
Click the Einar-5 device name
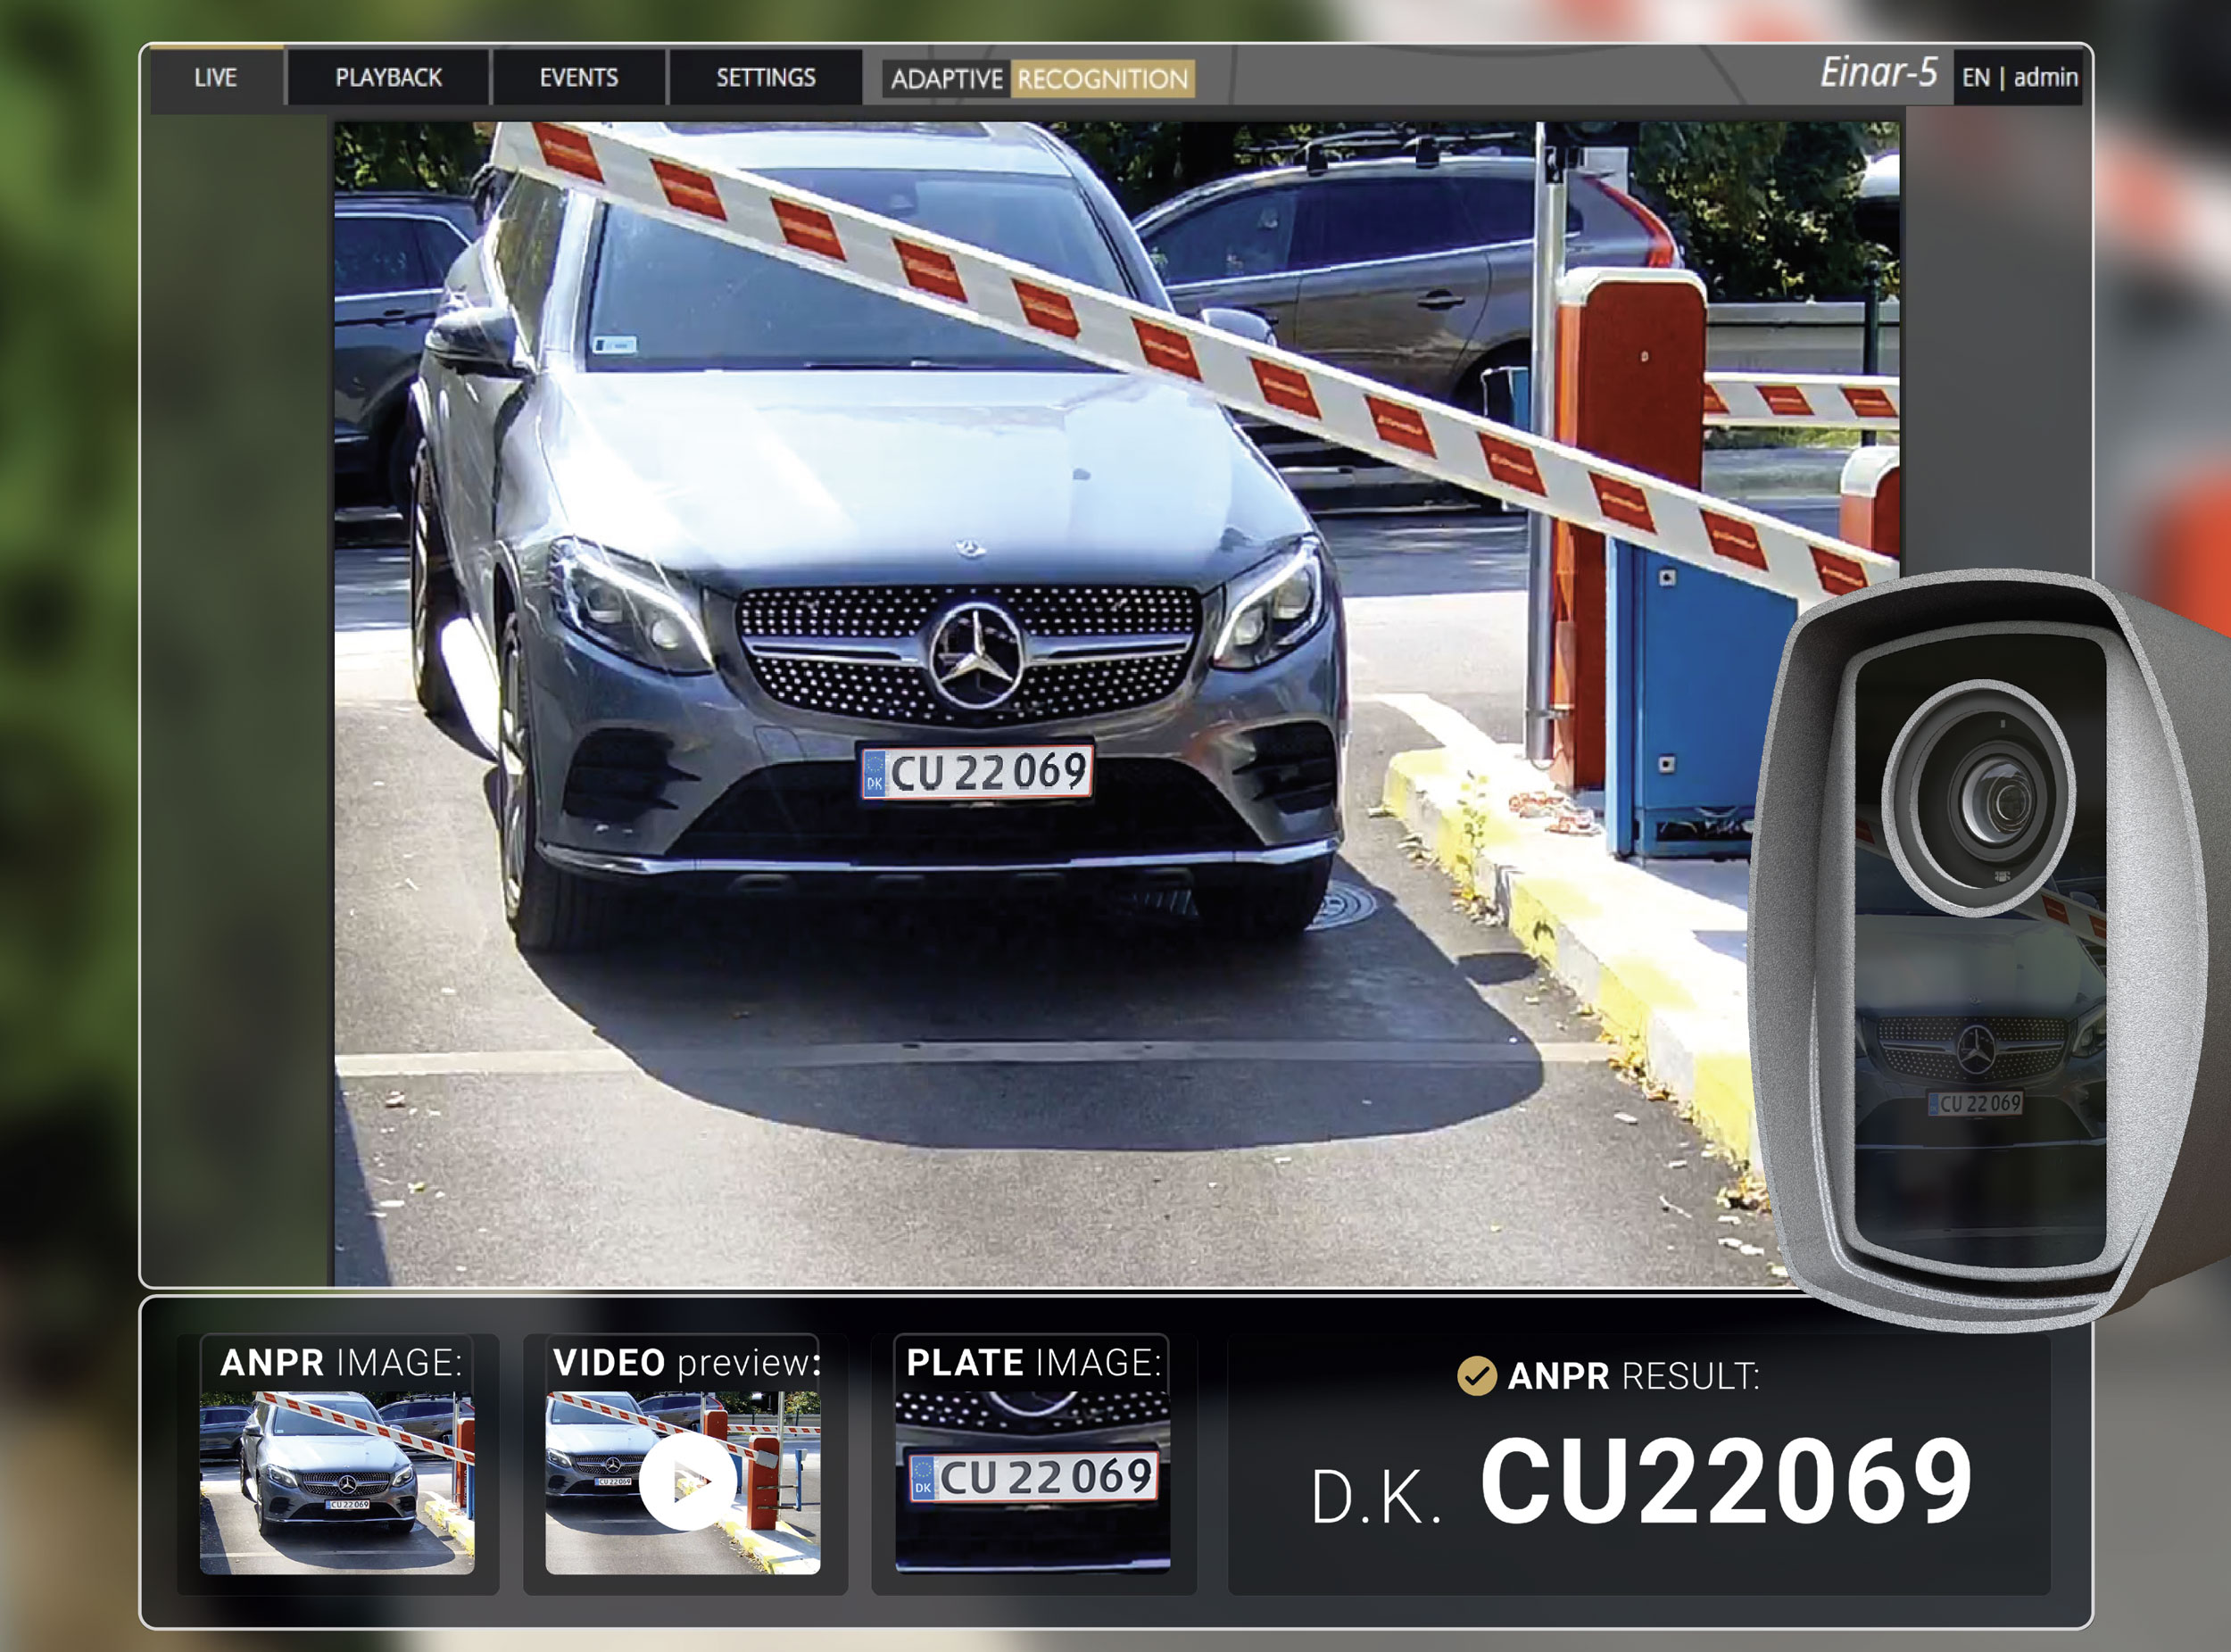coord(1880,72)
